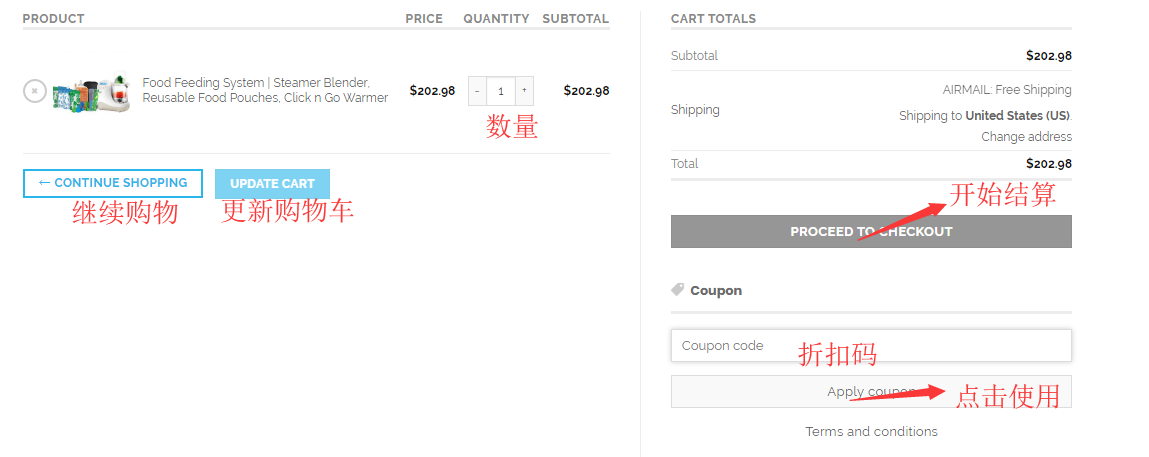Focus the quantity number field
The width and height of the screenshot is (1149, 457).
500,91
